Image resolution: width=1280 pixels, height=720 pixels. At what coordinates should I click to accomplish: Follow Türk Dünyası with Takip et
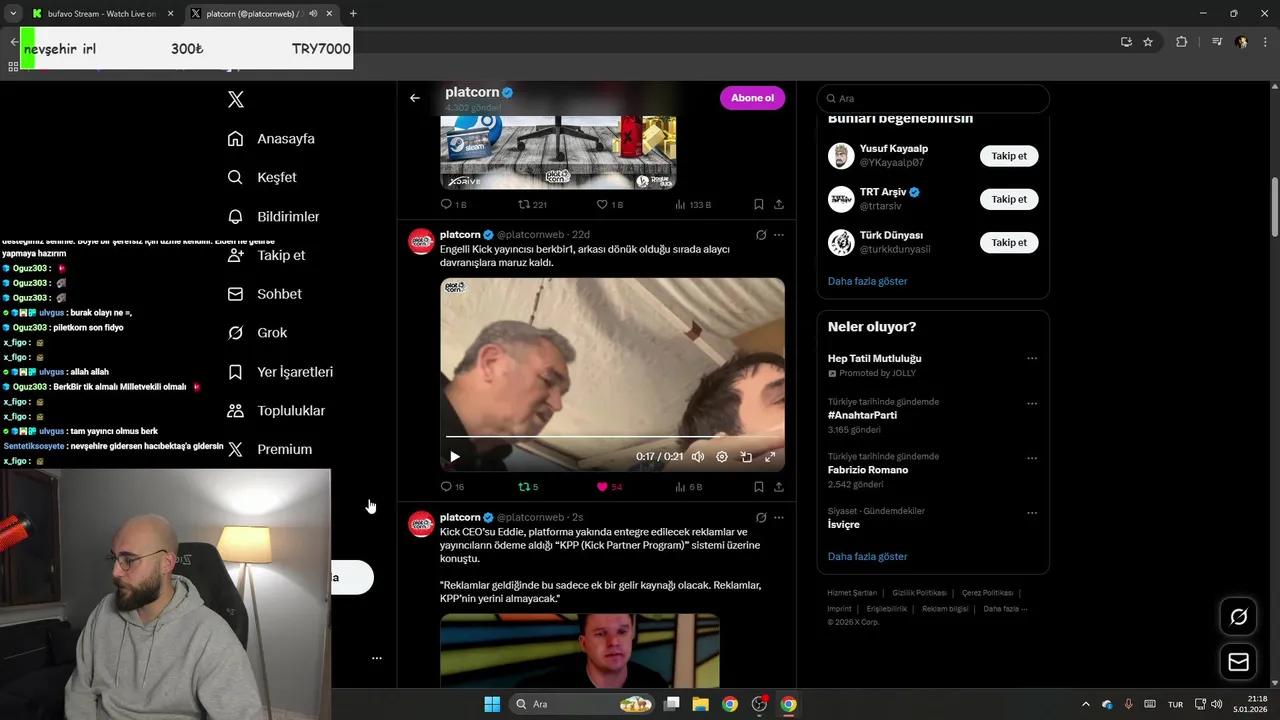(1009, 243)
